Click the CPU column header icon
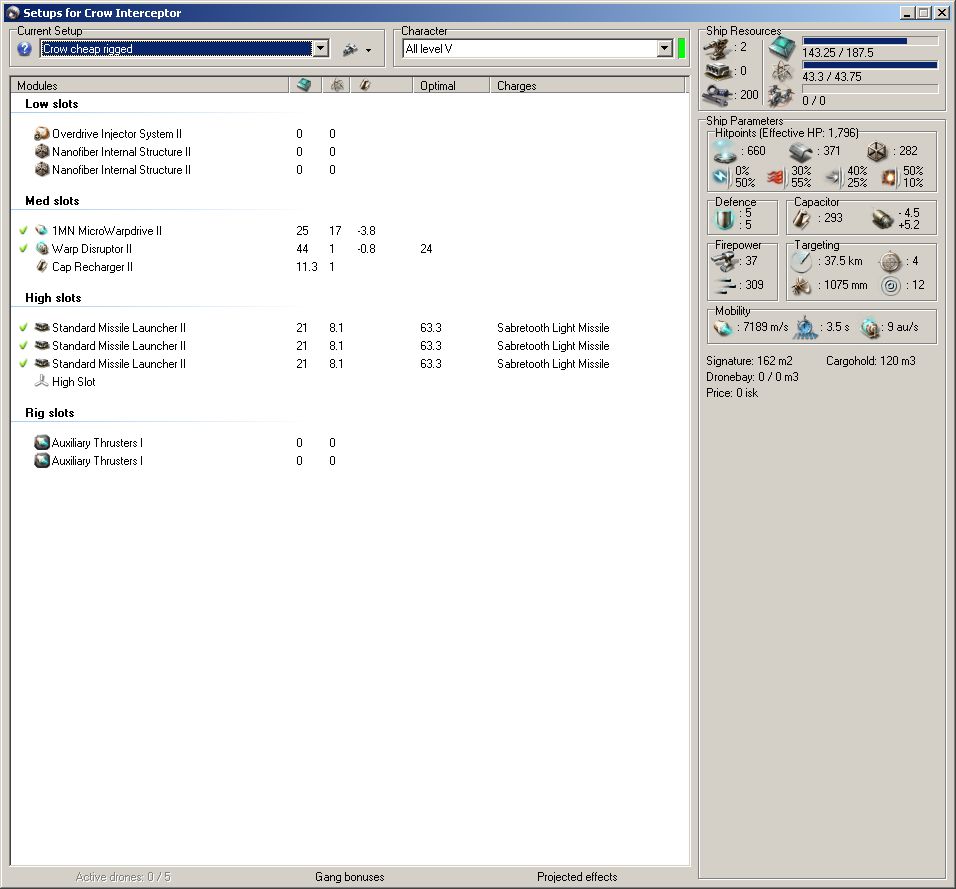The width and height of the screenshot is (956, 889). (304, 85)
